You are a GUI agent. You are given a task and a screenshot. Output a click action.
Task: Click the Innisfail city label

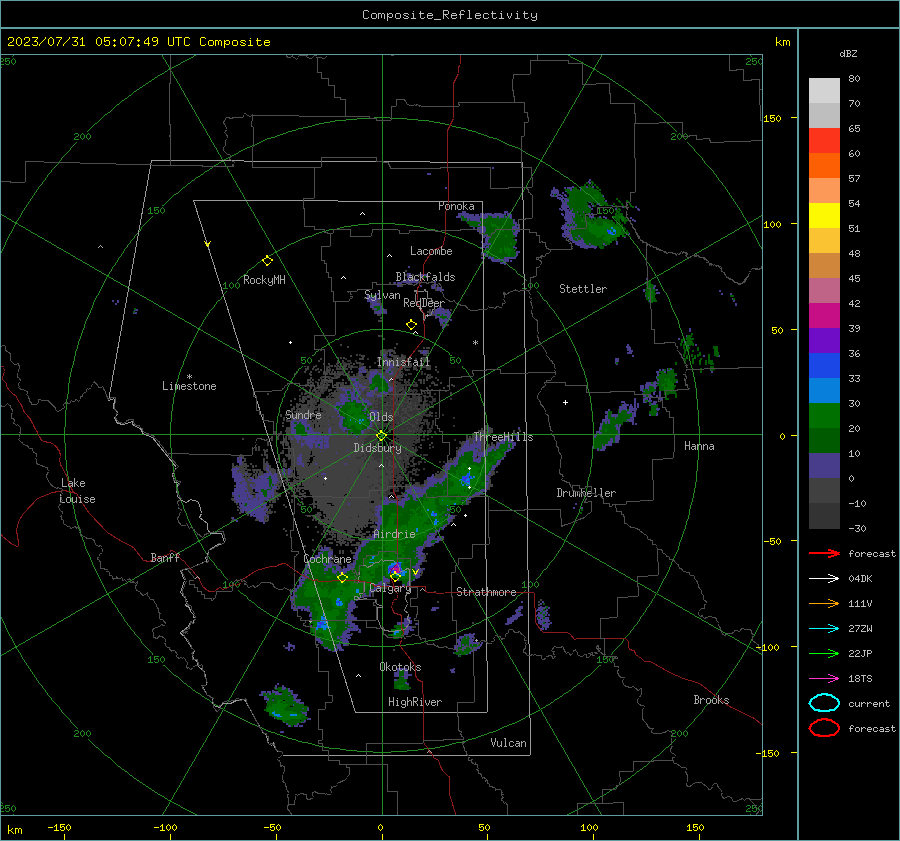(x=403, y=362)
